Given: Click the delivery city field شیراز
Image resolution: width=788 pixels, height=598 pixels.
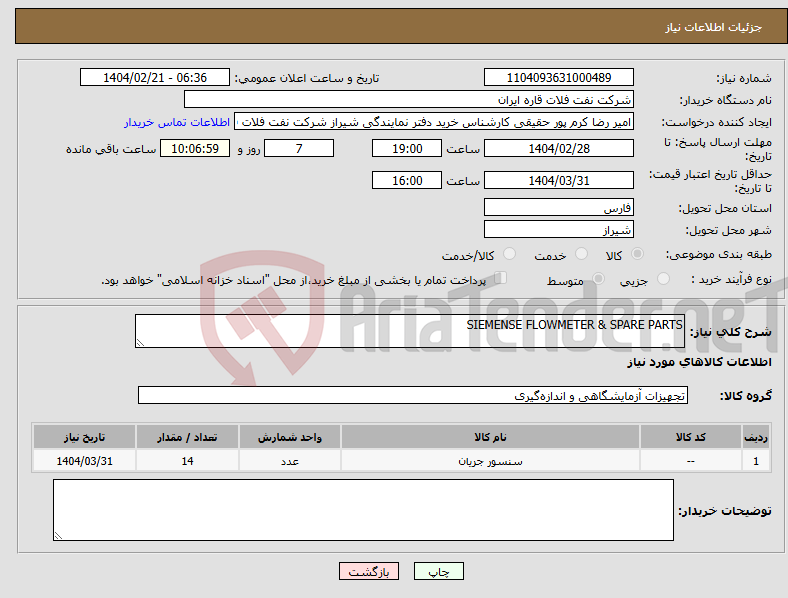Looking at the screenshot, I should coord(558,229).
